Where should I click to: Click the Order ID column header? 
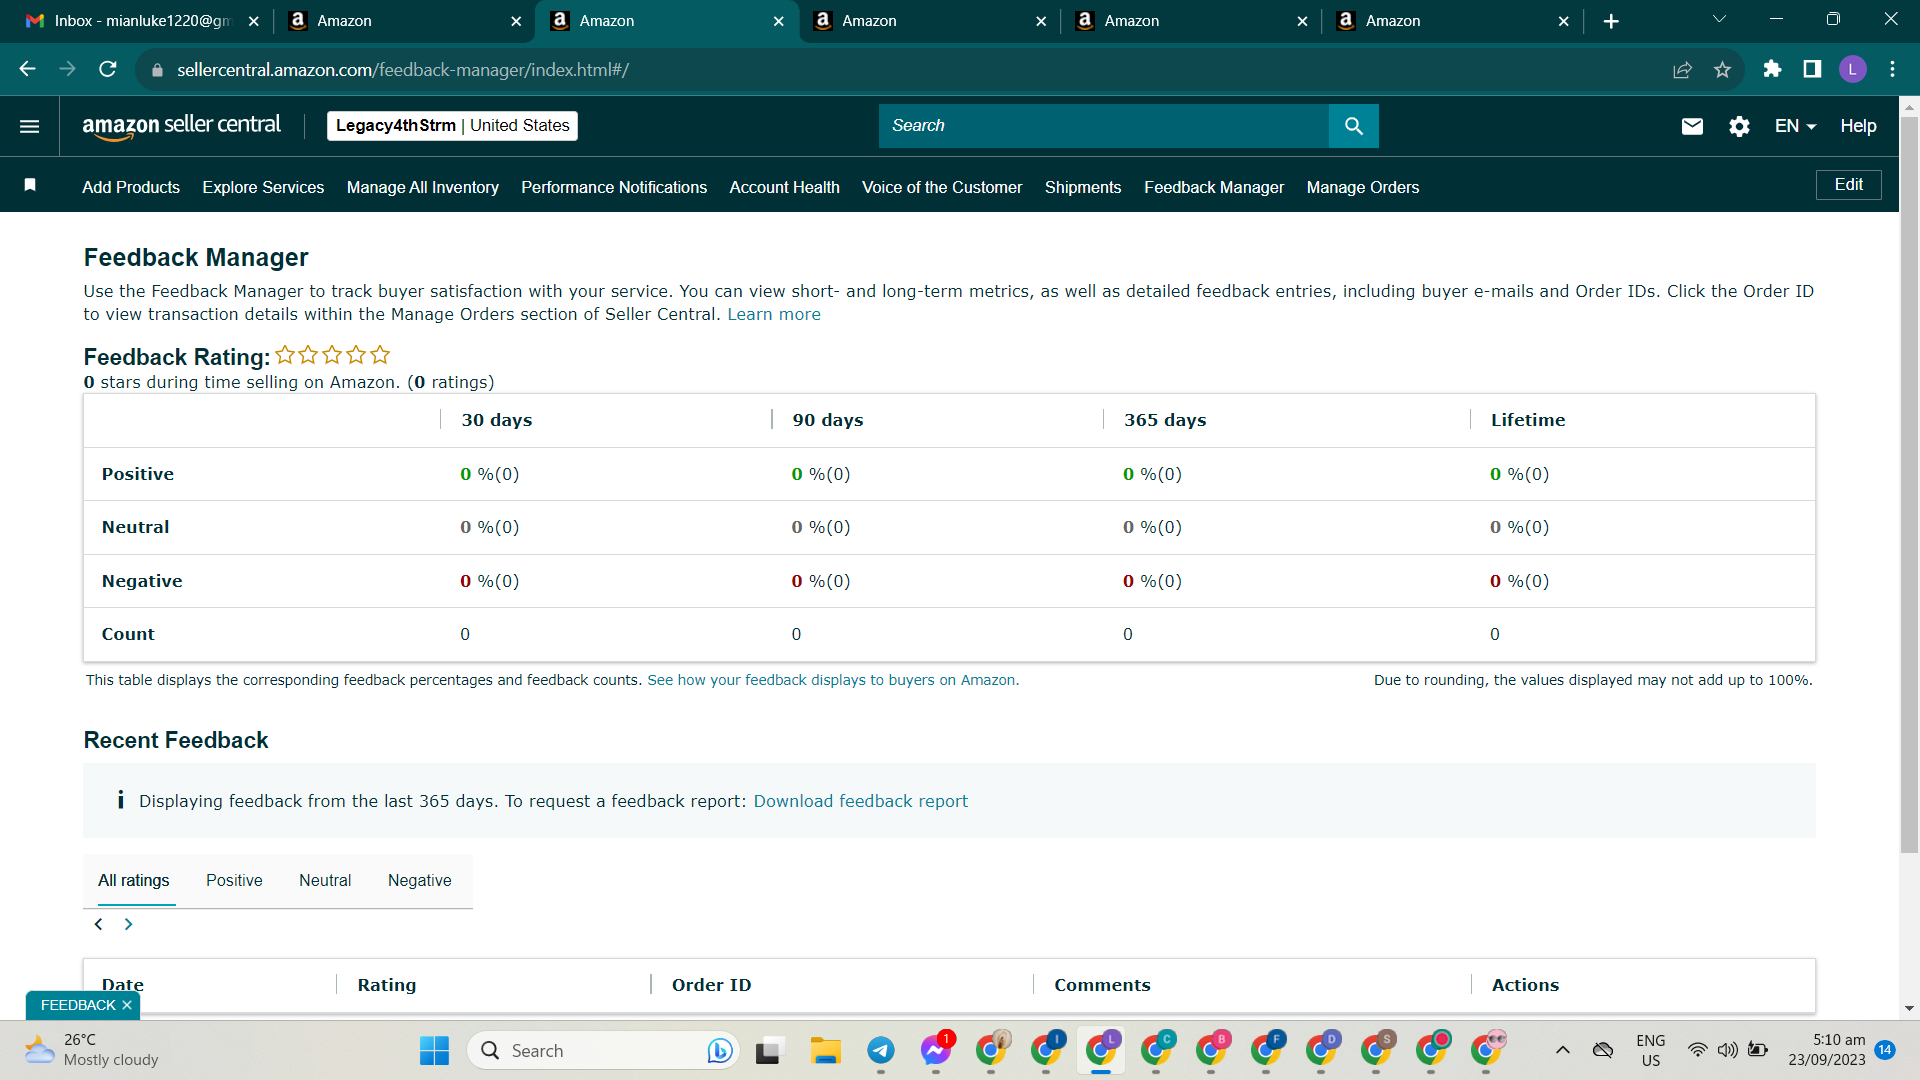tap(711, 985)
